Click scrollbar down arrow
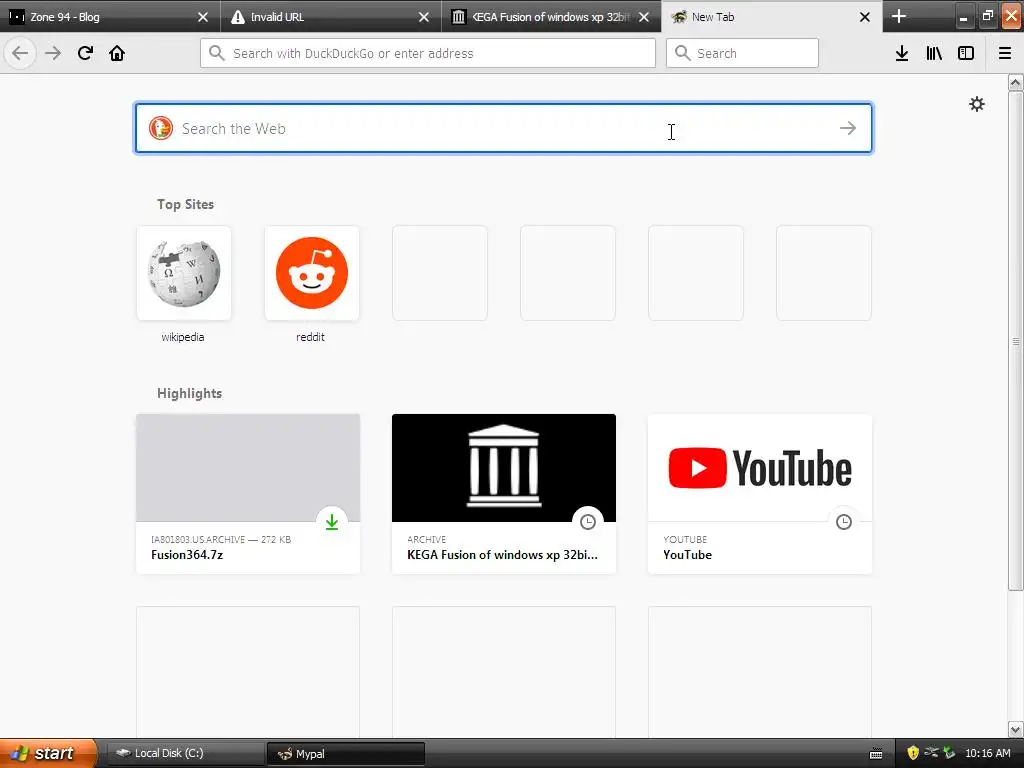 (1016, 729)
